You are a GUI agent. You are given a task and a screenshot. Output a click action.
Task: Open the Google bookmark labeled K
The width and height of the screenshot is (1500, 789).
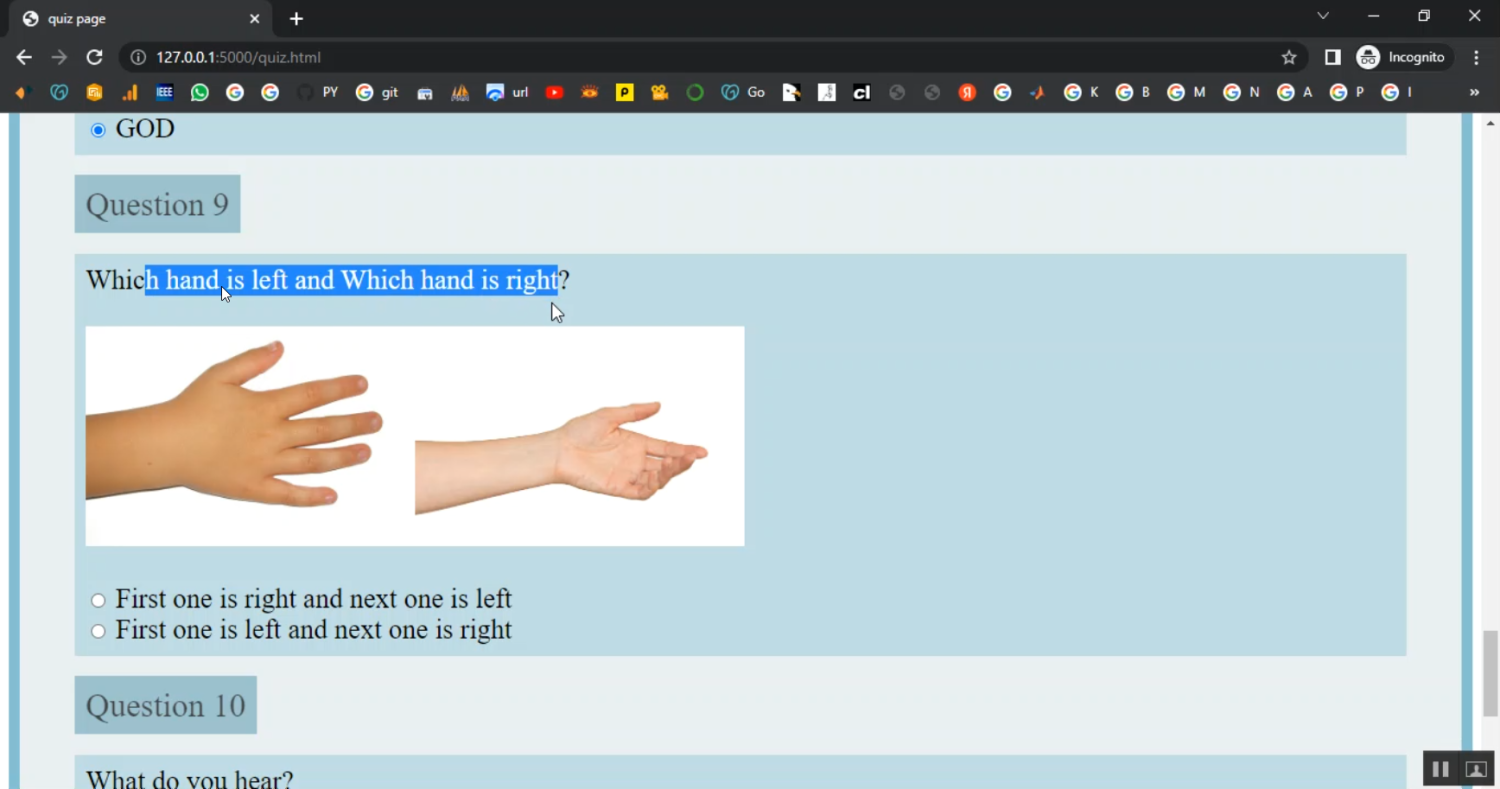tap(1081, 92)
